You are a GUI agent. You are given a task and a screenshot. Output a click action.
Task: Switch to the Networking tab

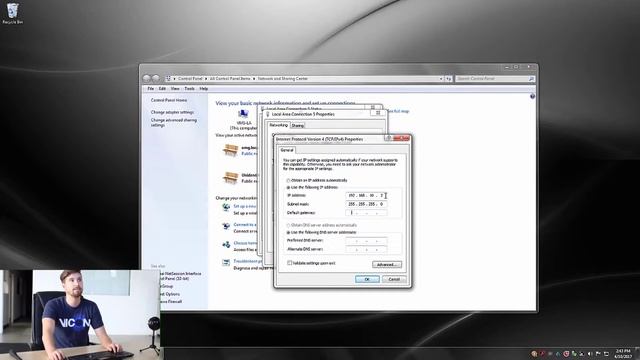pos(279,125)
